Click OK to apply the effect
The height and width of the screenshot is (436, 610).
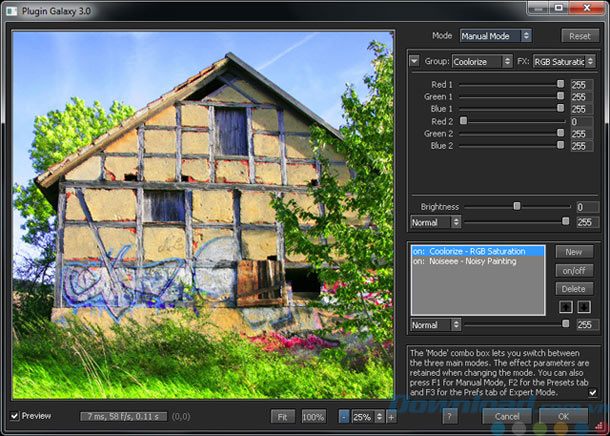pos(565,416)
